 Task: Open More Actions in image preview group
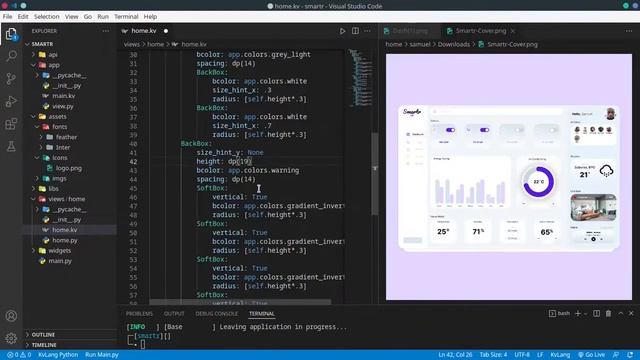629,31
